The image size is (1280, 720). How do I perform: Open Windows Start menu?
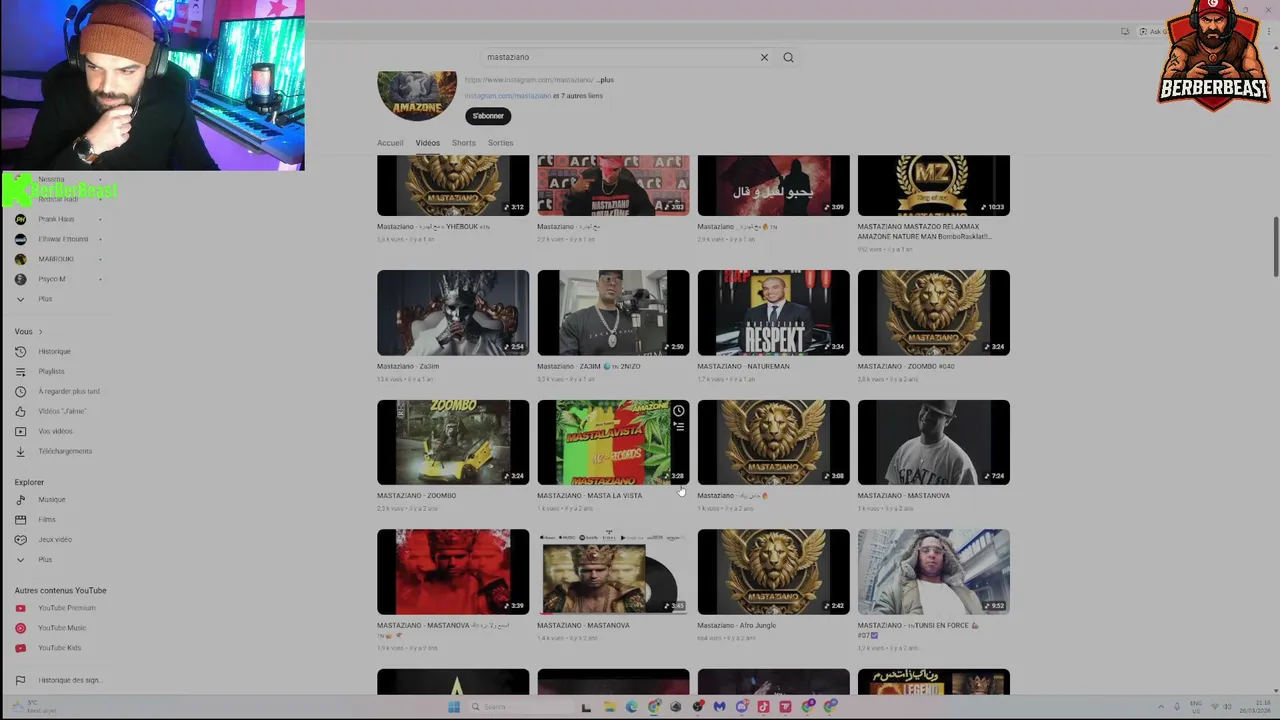453,707
